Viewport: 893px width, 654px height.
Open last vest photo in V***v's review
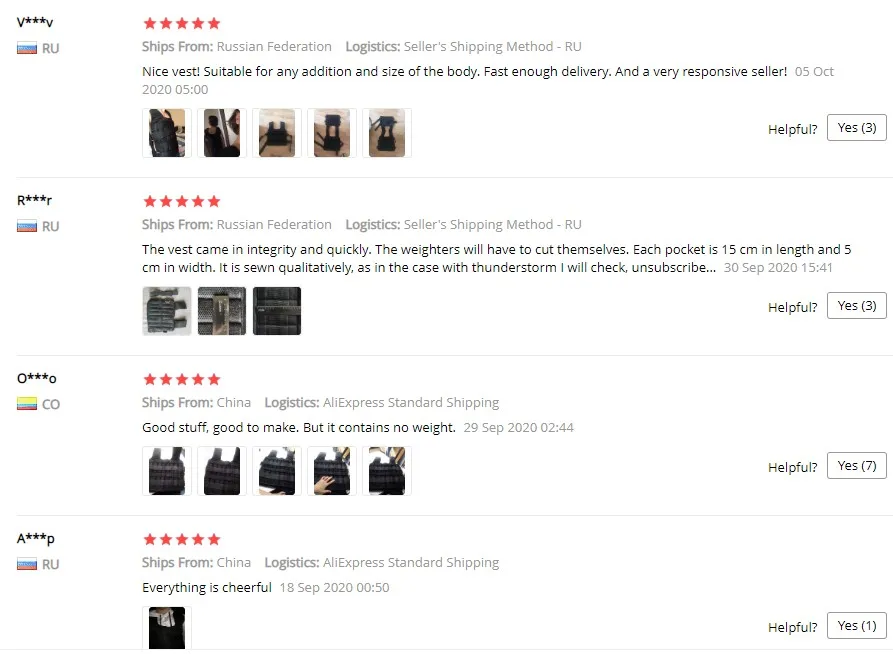tap(387, 133)
